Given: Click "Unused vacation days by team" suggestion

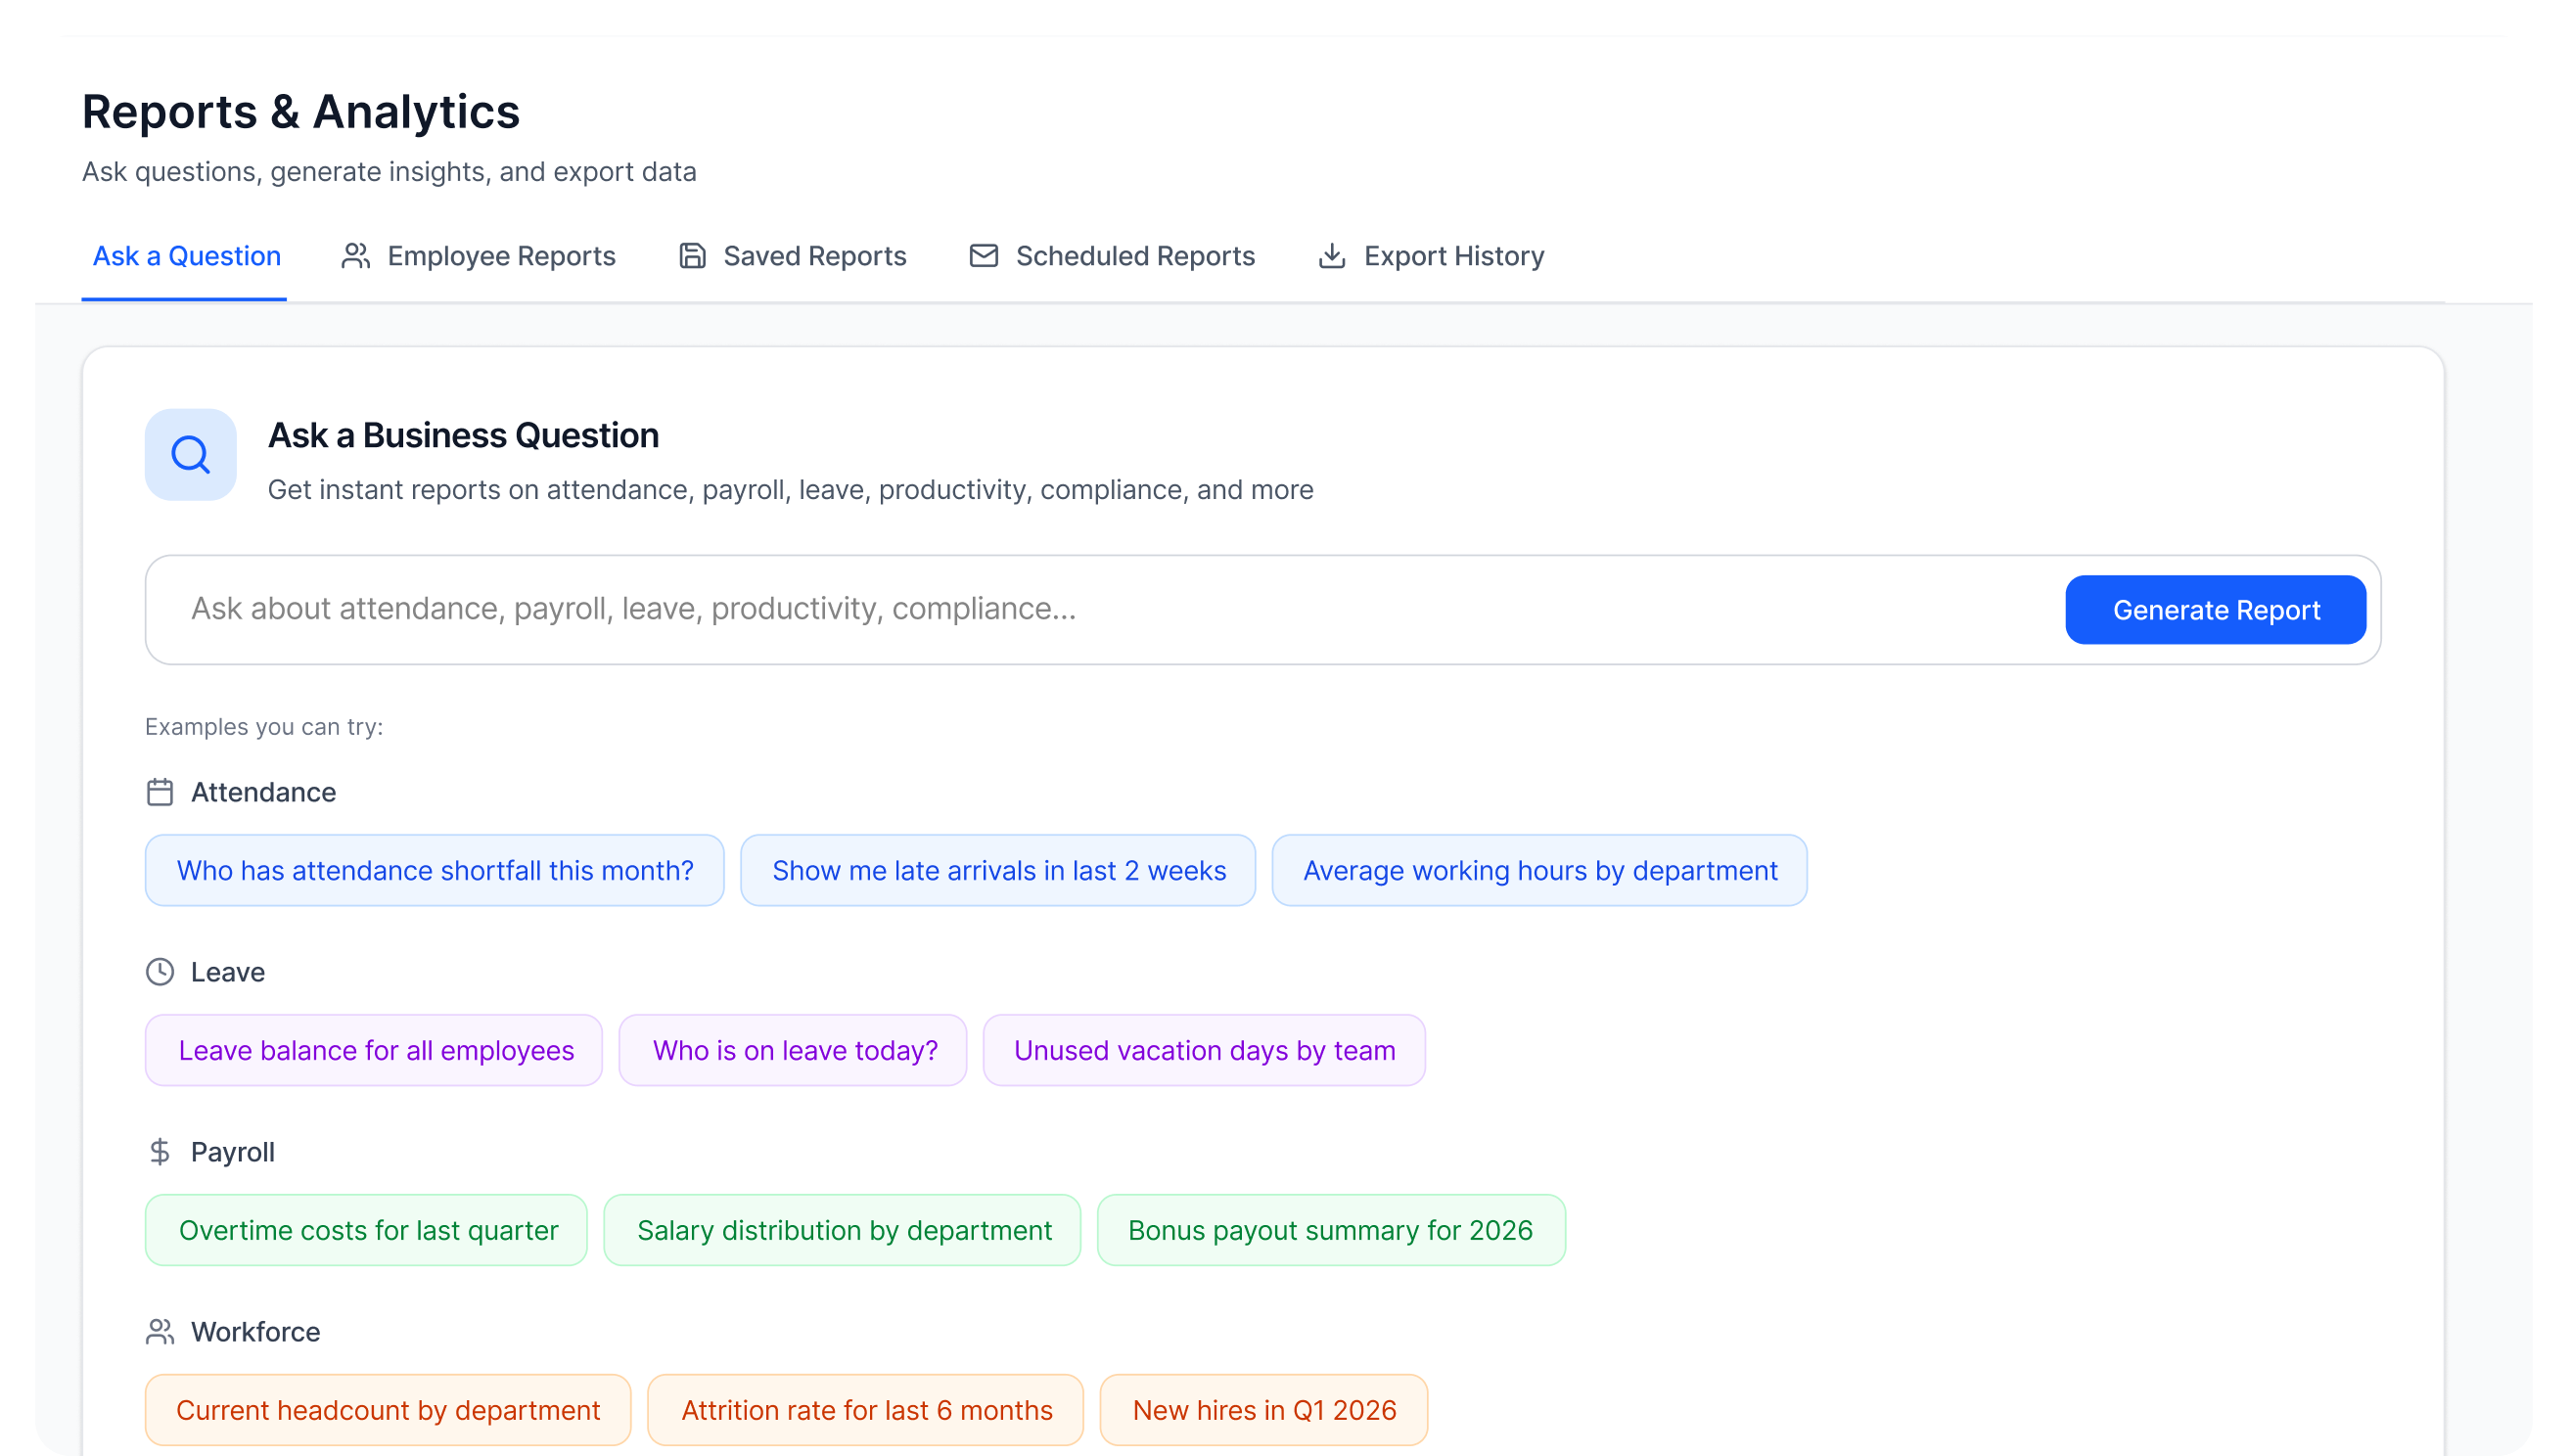Looking at the screenshot, I should point(1204,1050).
